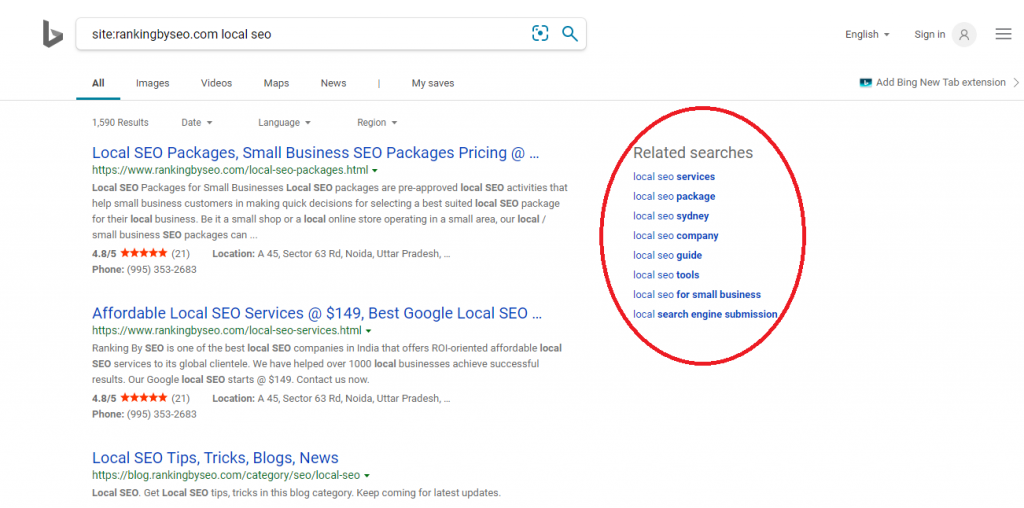Click the rankingbyseo.com/local-seo-packages.html URL
The width and height of the screenshot is (1024, 508).
pos(230,170)
